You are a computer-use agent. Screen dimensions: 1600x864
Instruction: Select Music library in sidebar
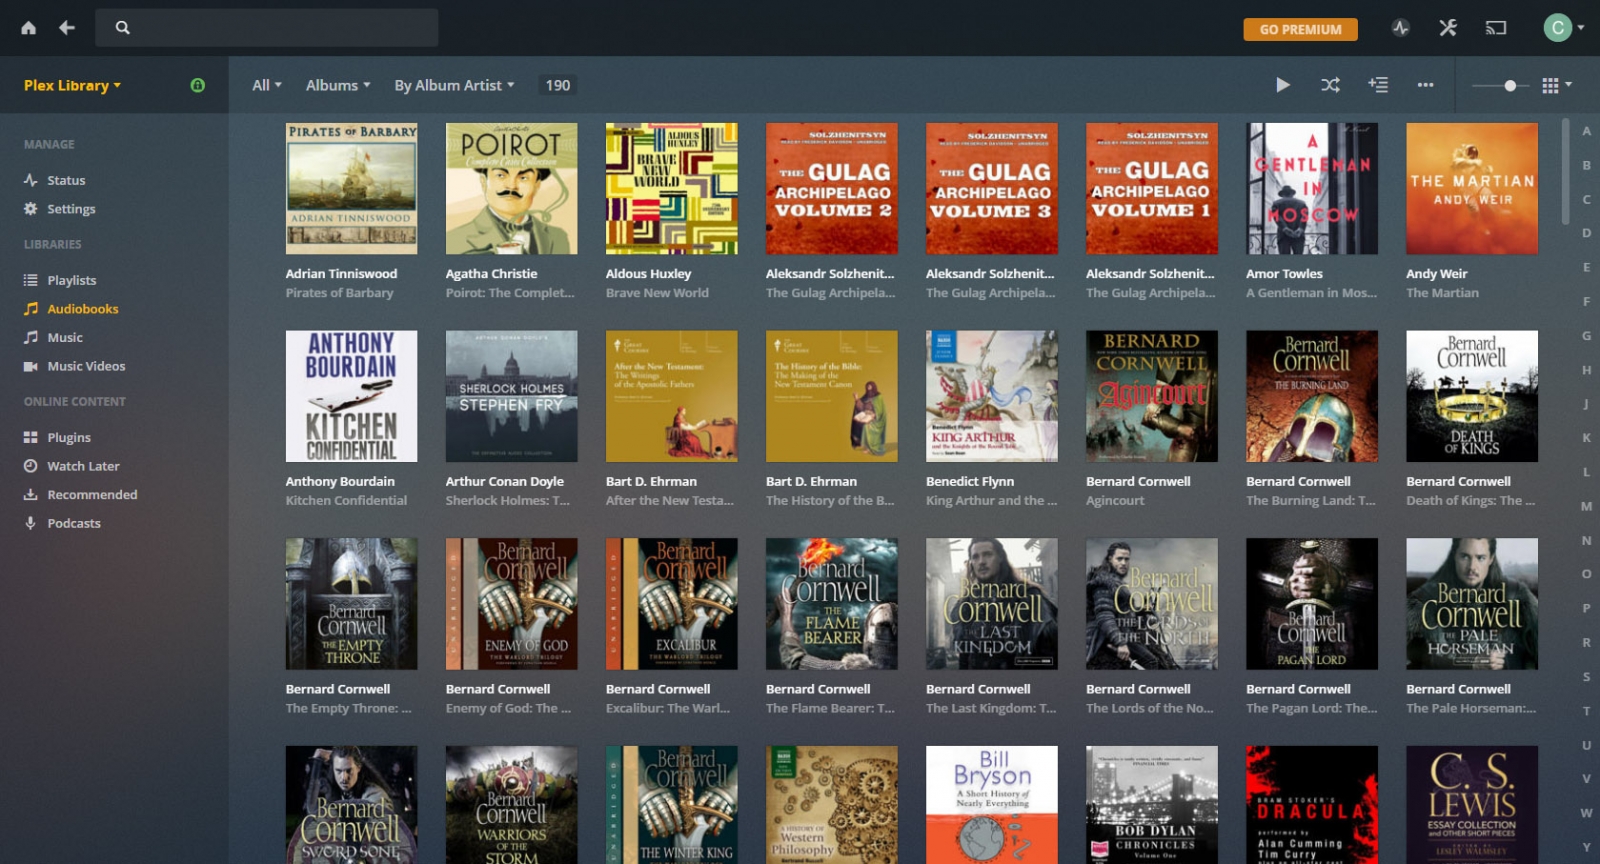coord(65,338)
